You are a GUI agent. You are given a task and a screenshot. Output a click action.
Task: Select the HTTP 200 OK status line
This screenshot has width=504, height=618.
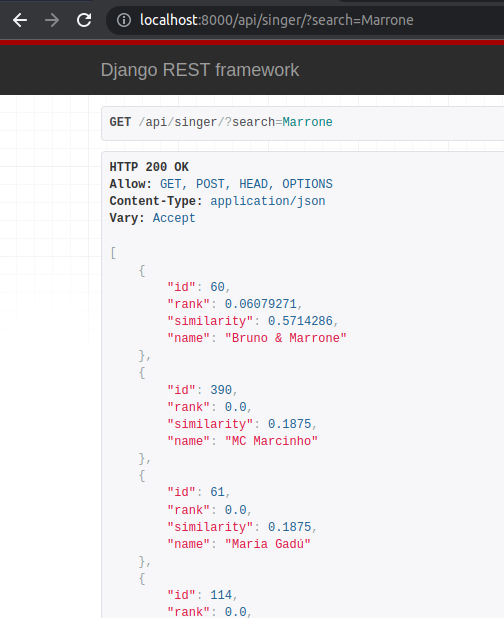(x=149, y=167)
